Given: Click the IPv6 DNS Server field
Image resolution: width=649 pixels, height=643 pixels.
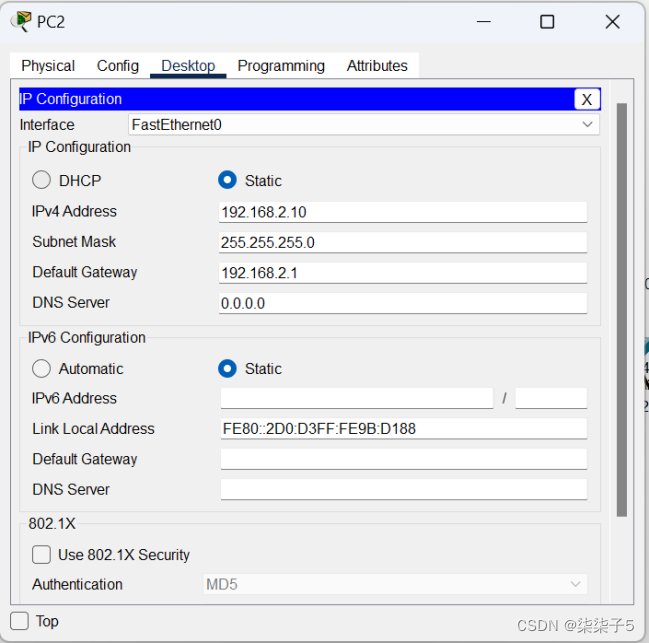Looking at the screenshot, I should click(x=404, y=489).
